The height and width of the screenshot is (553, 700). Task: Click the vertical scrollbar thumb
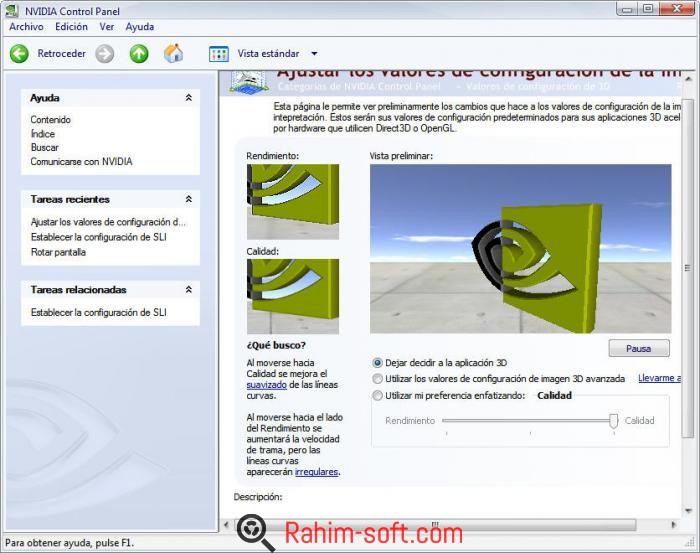pos(688,268)
